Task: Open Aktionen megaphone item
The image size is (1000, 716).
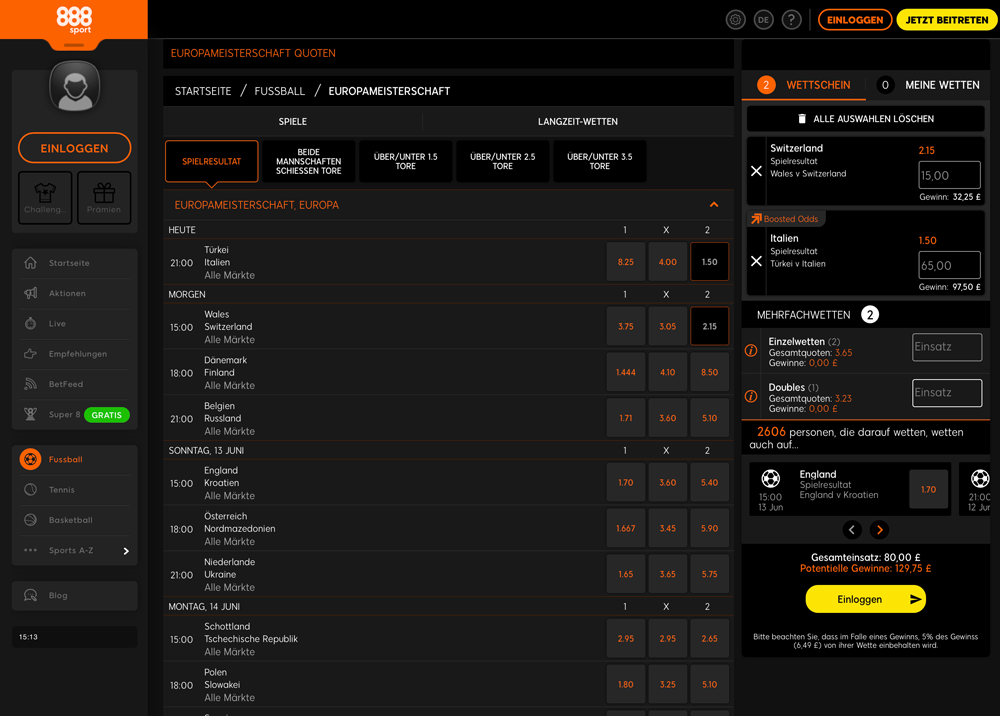Action: coord(75,293)
